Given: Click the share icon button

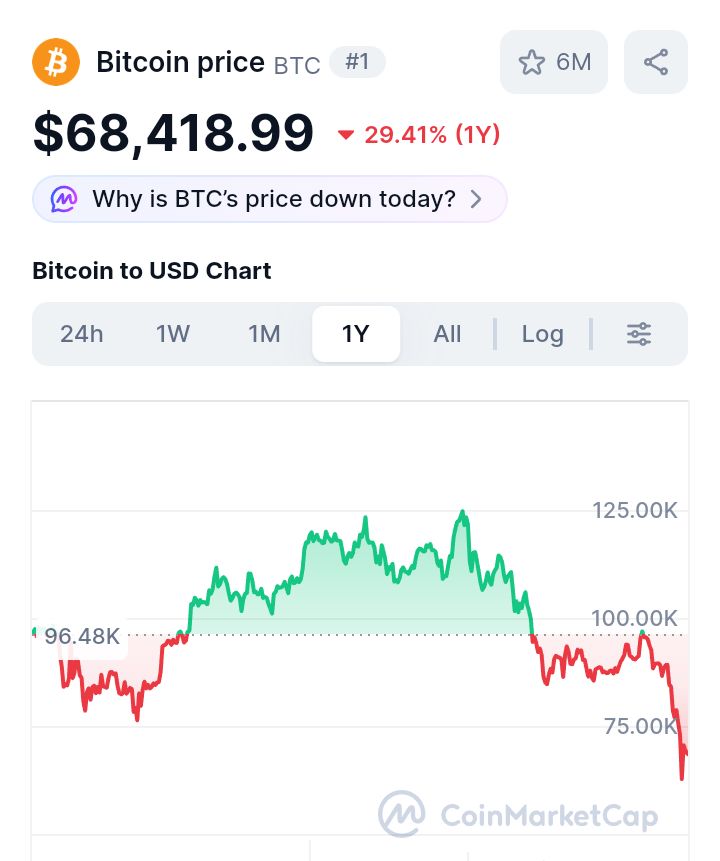Looking at the screenshot, I should point(656,62).
